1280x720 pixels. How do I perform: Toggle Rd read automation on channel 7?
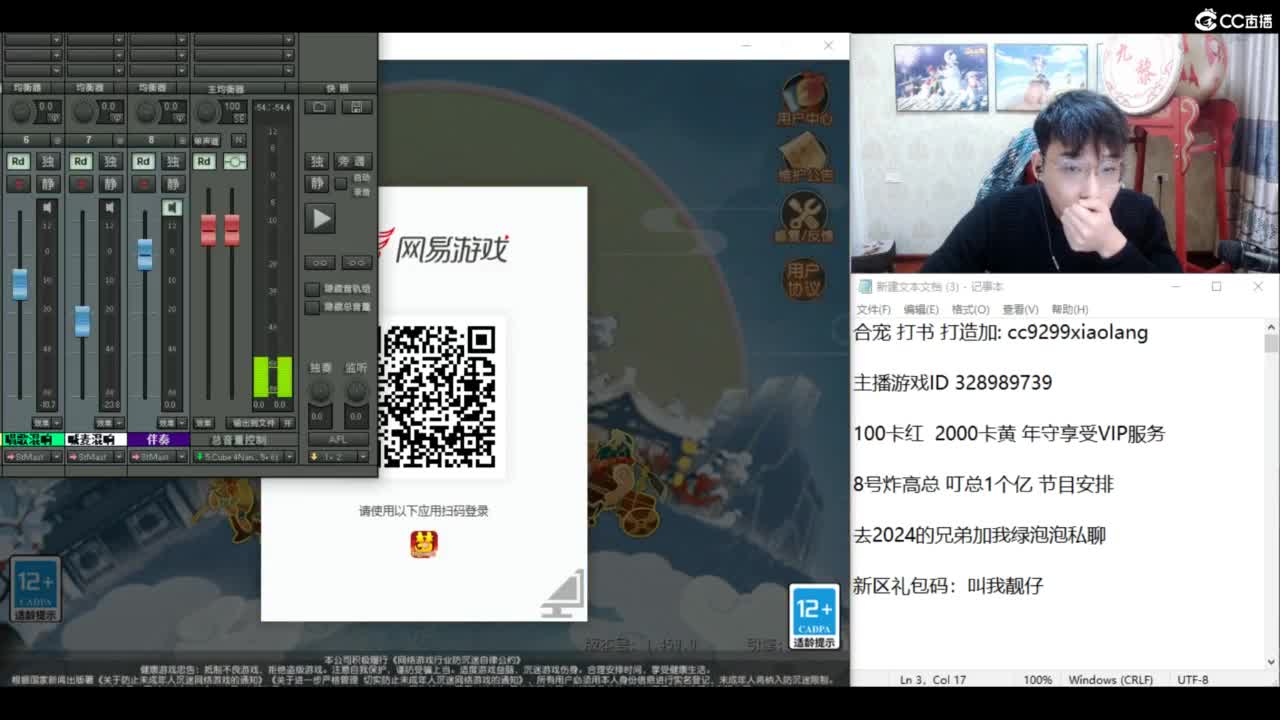(81, 161)
